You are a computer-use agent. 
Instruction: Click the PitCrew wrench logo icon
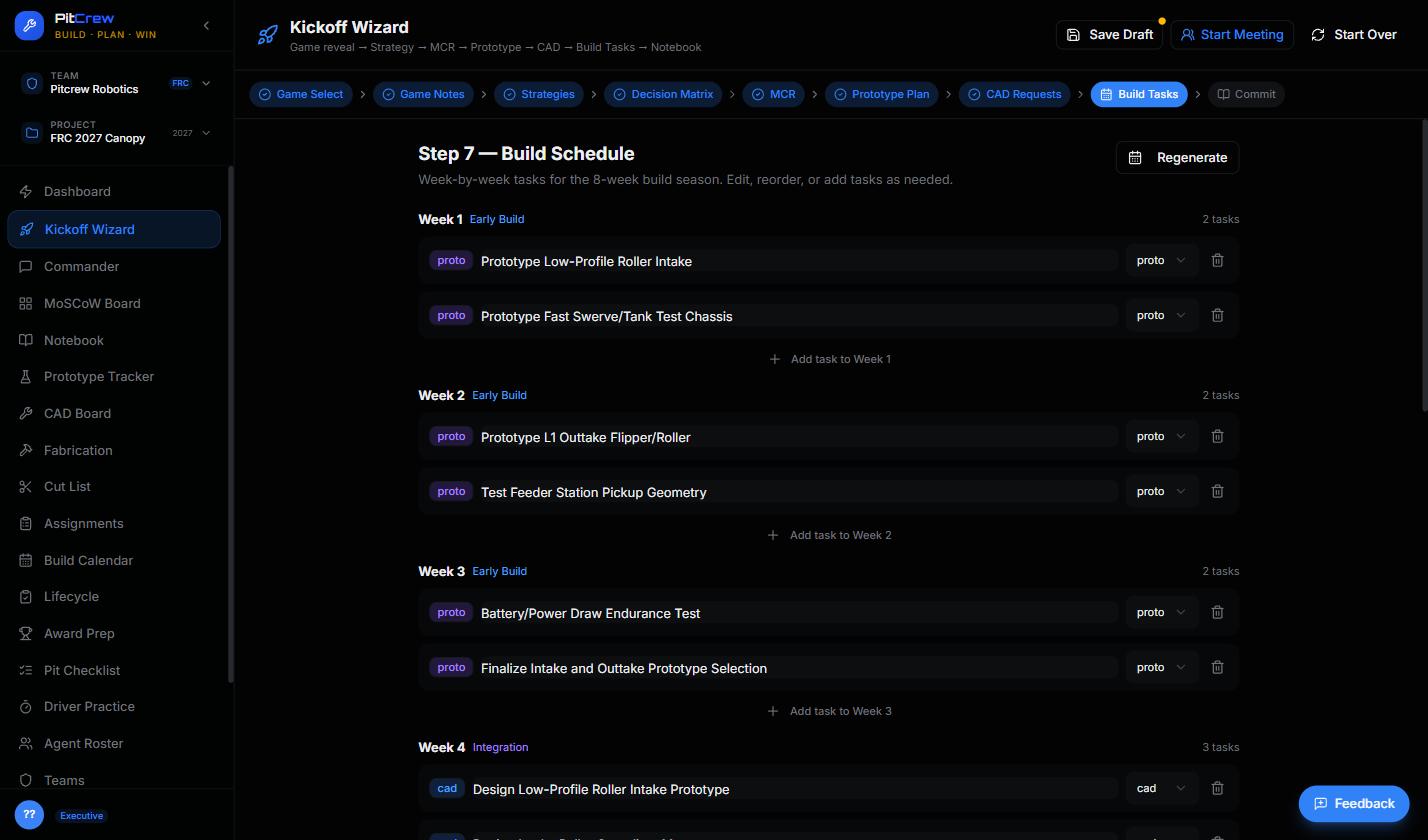coord(29,26)
